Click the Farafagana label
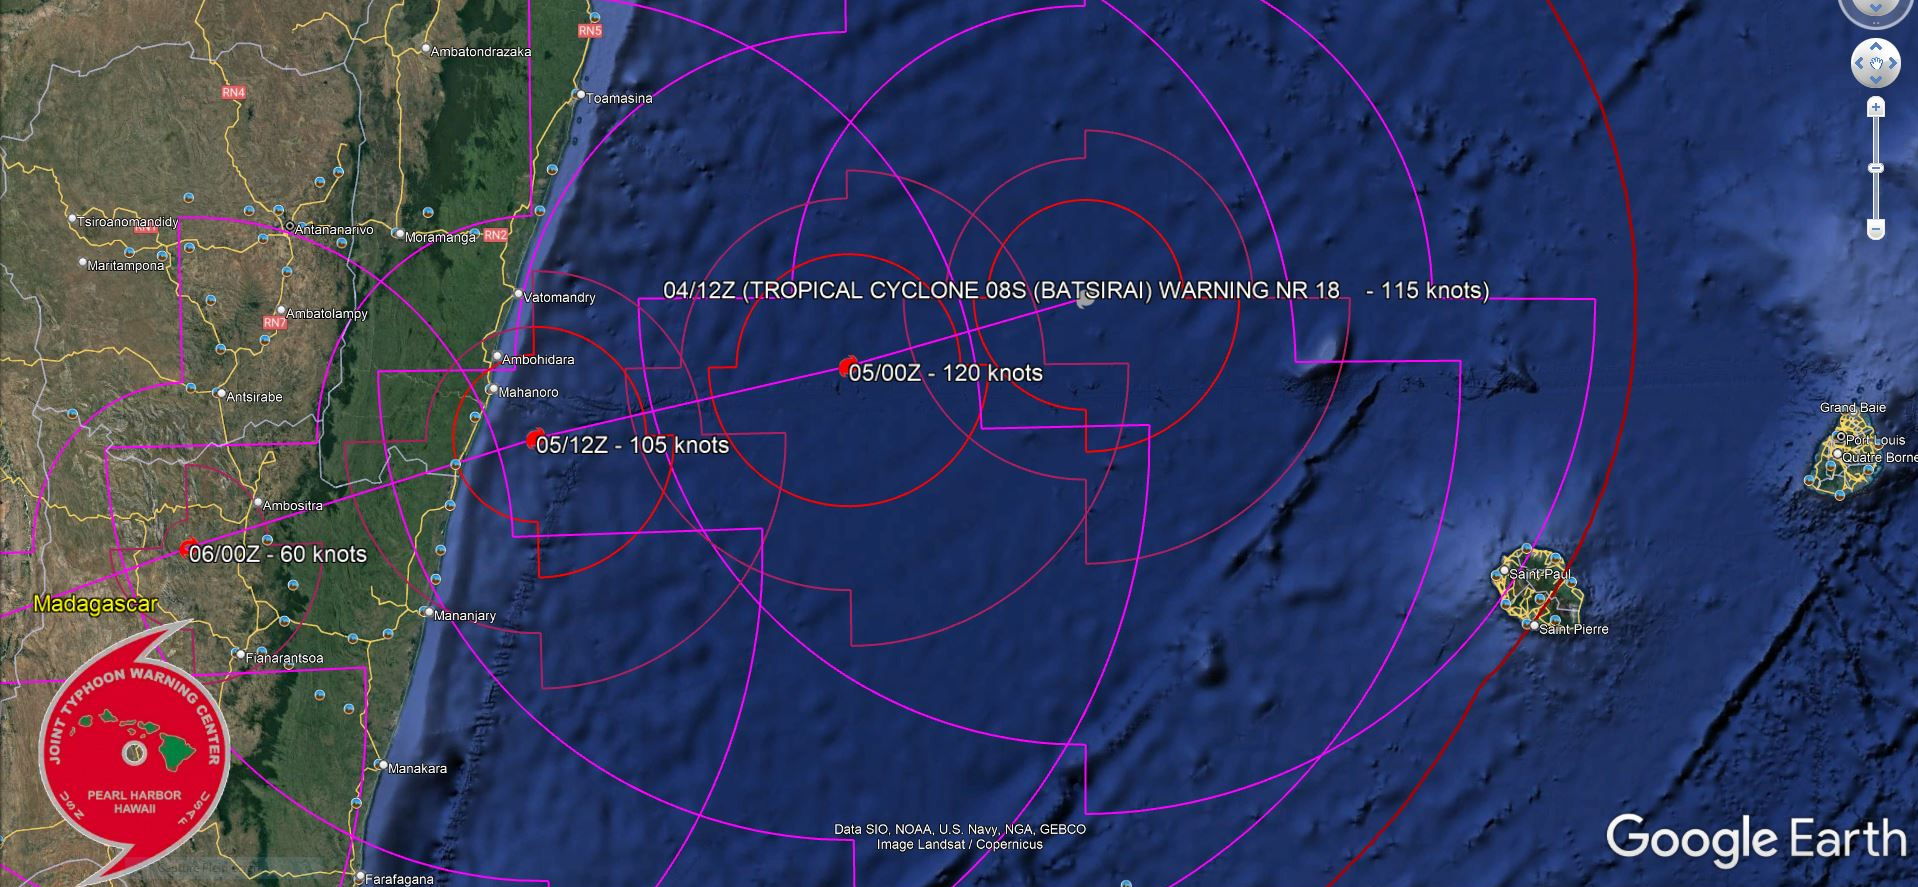 [399, 880]
